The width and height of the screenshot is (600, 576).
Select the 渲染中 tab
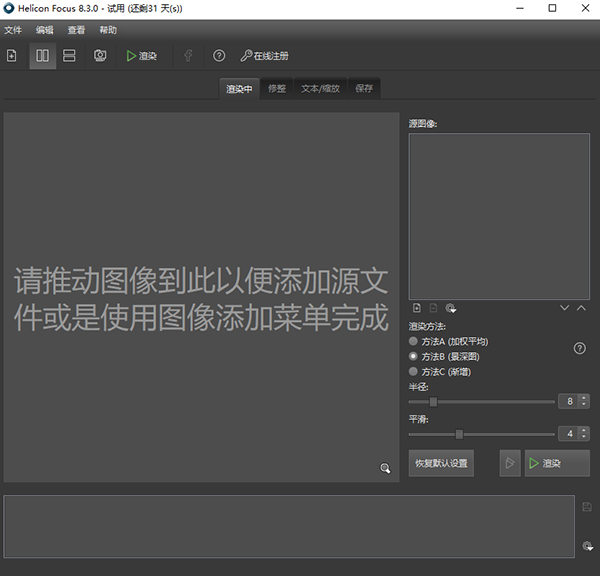(x=239, y=89)
